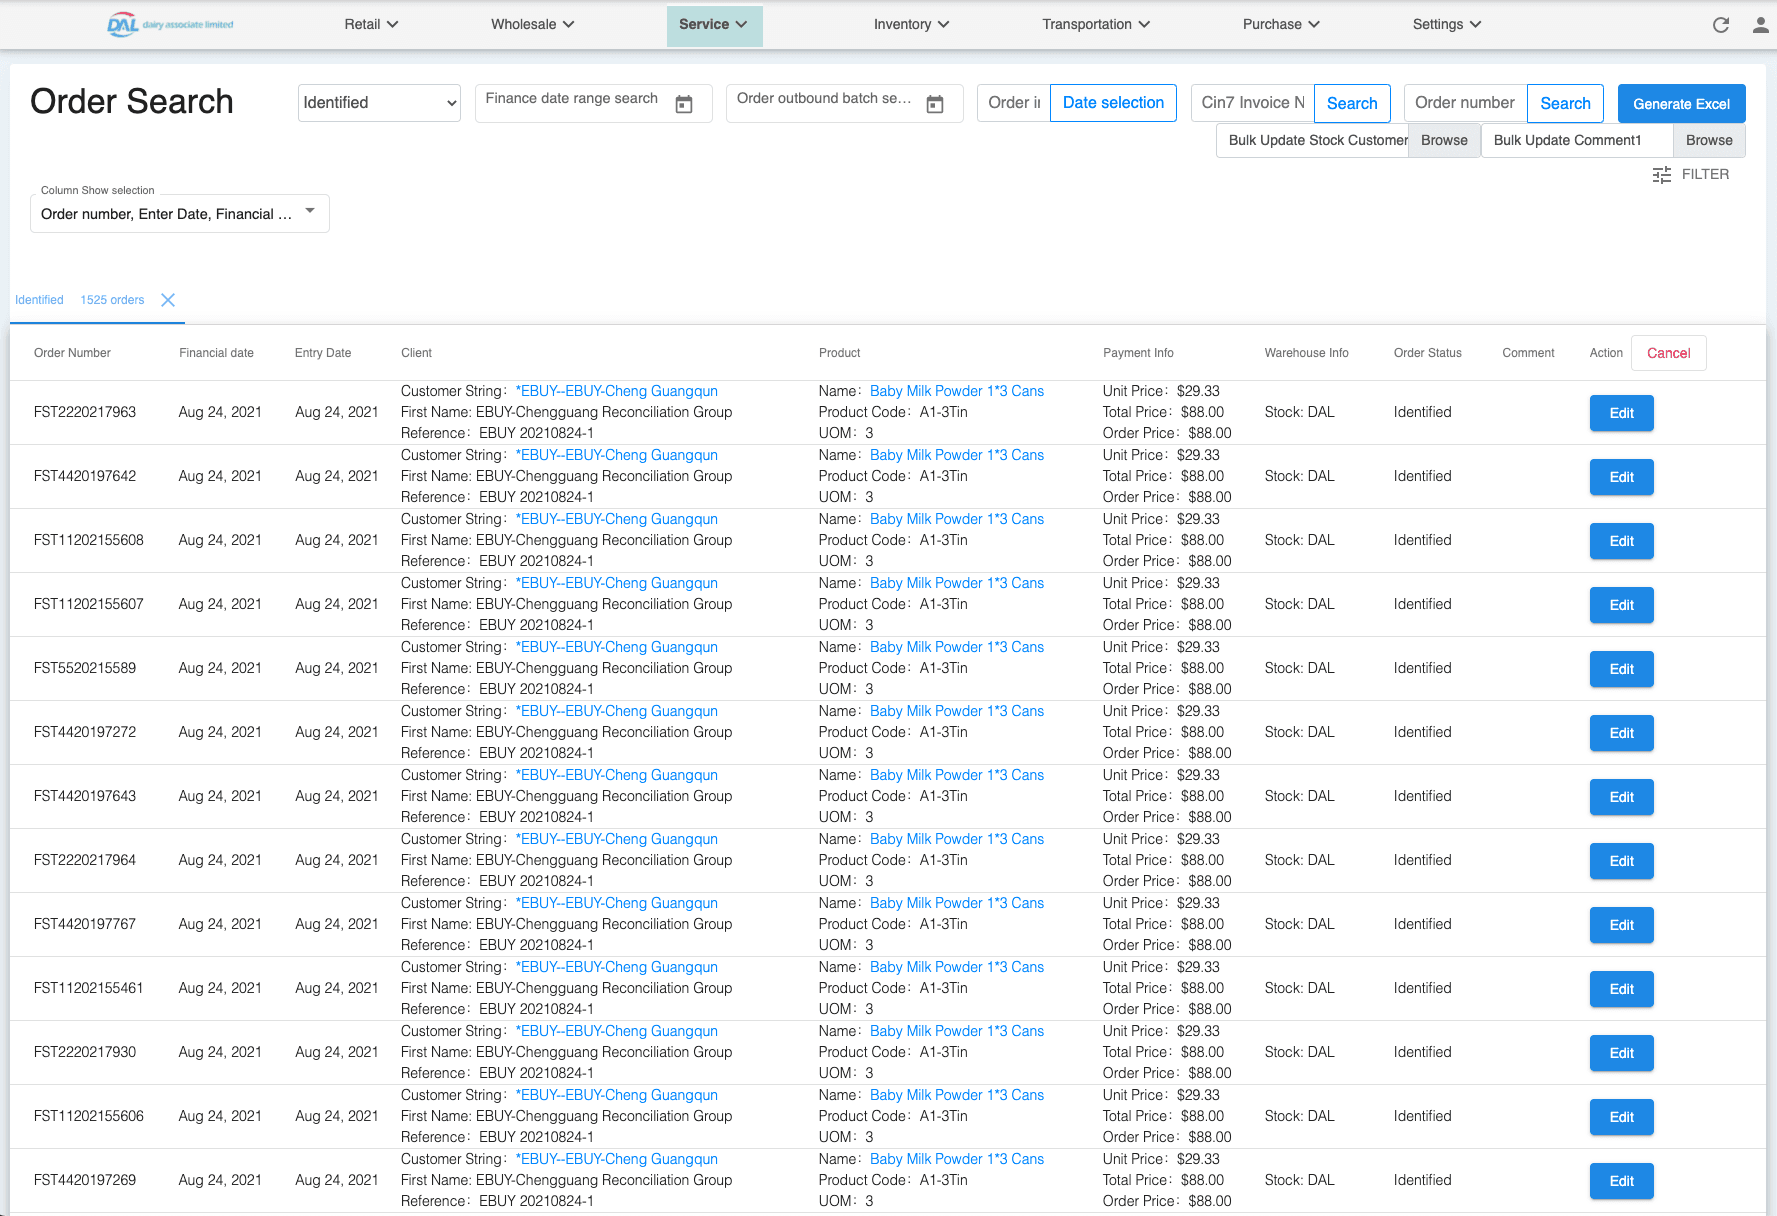The width and height of the screenshot is (1777, 1216).
Task: Expand the Column Show selection dropdown
Action: coord(180,213)
